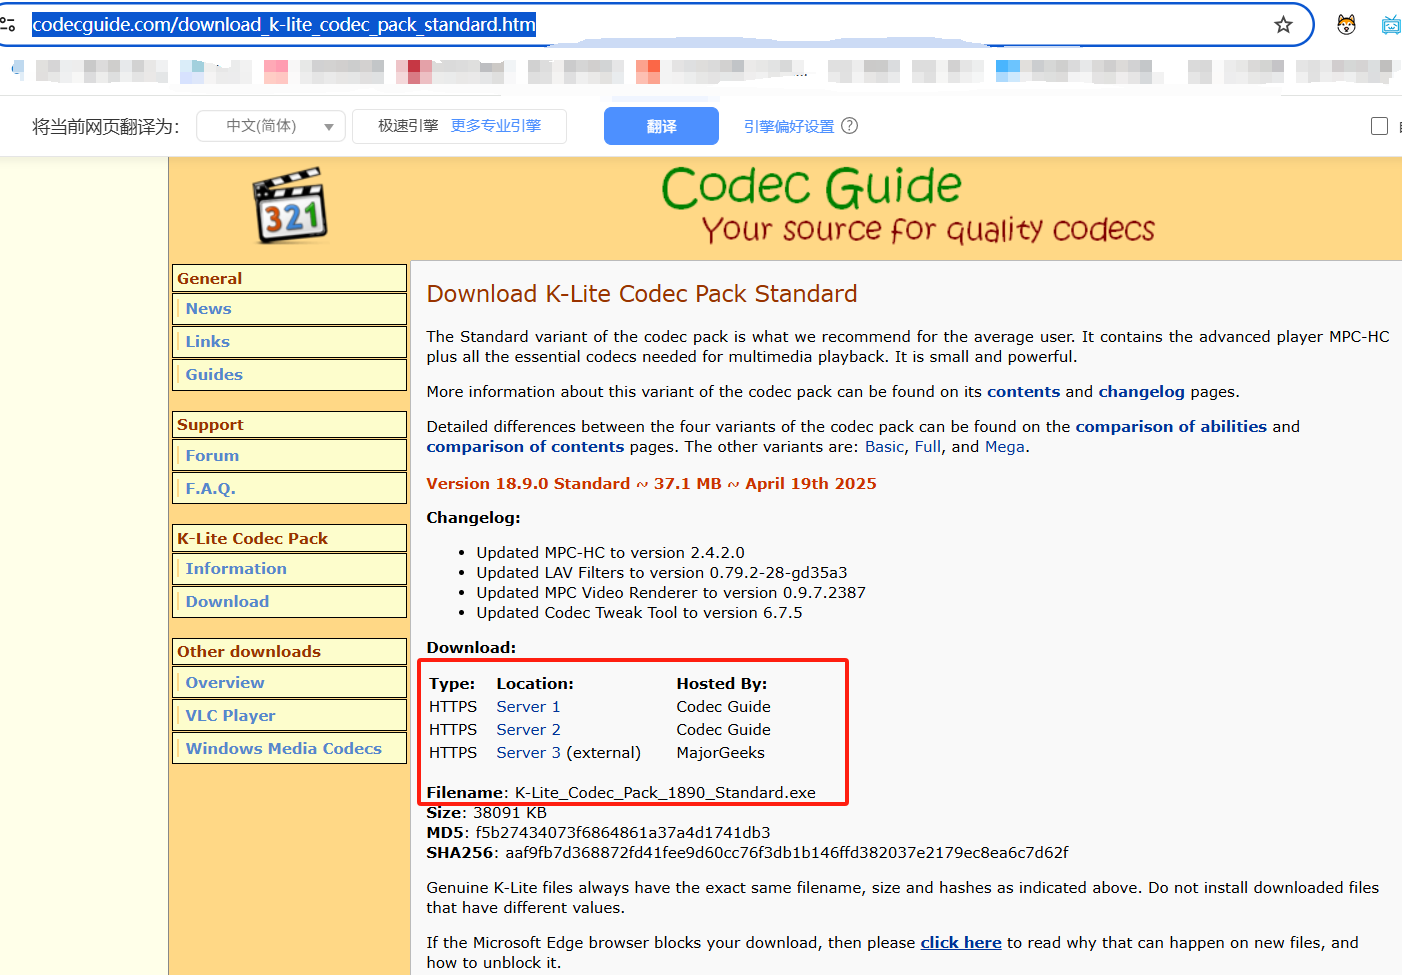
Task: Click 'Updated MPC-HC to version 2.4.2.0' line
Action: 610,553
